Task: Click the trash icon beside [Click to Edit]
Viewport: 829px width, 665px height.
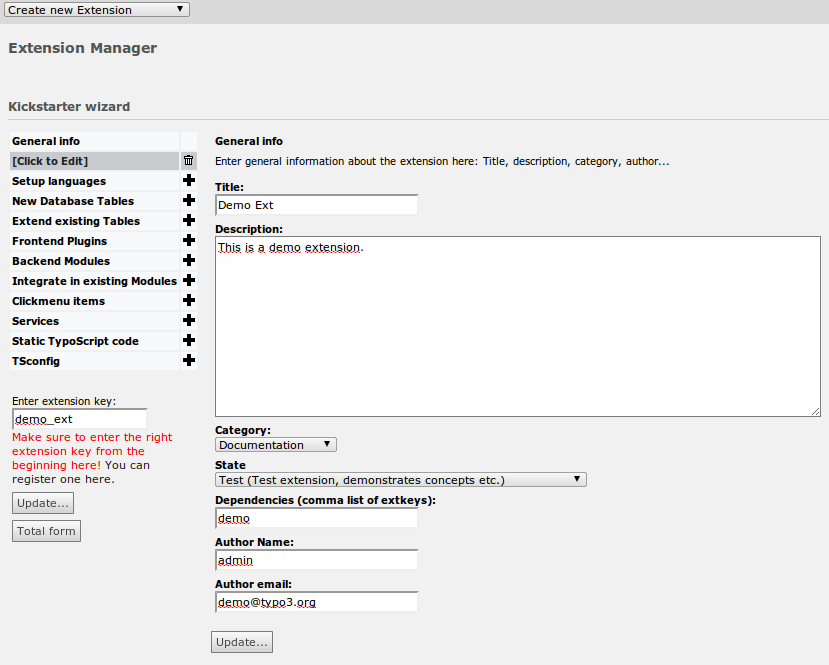Action: [188, 161]
